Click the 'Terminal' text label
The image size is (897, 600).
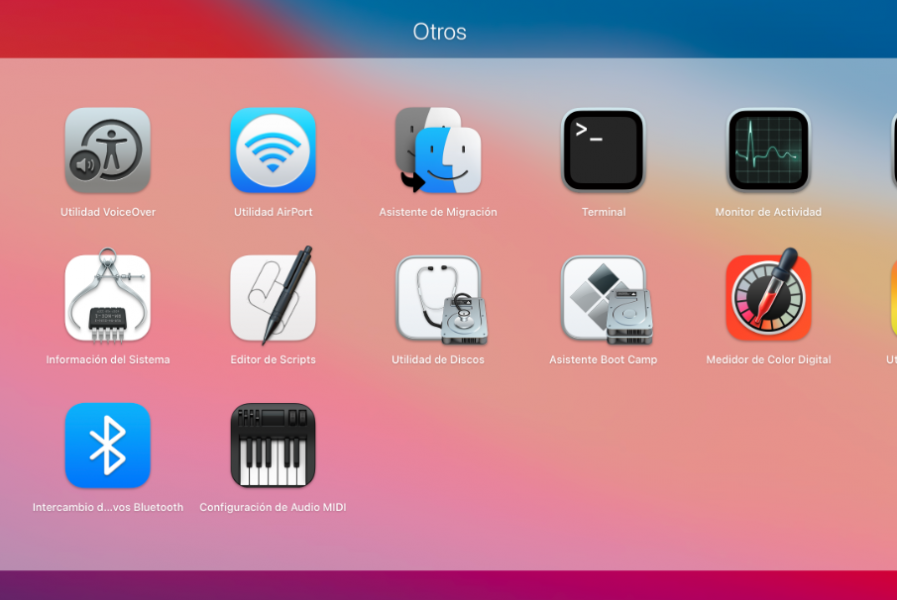pyautogui.click(x=604, y=212)
